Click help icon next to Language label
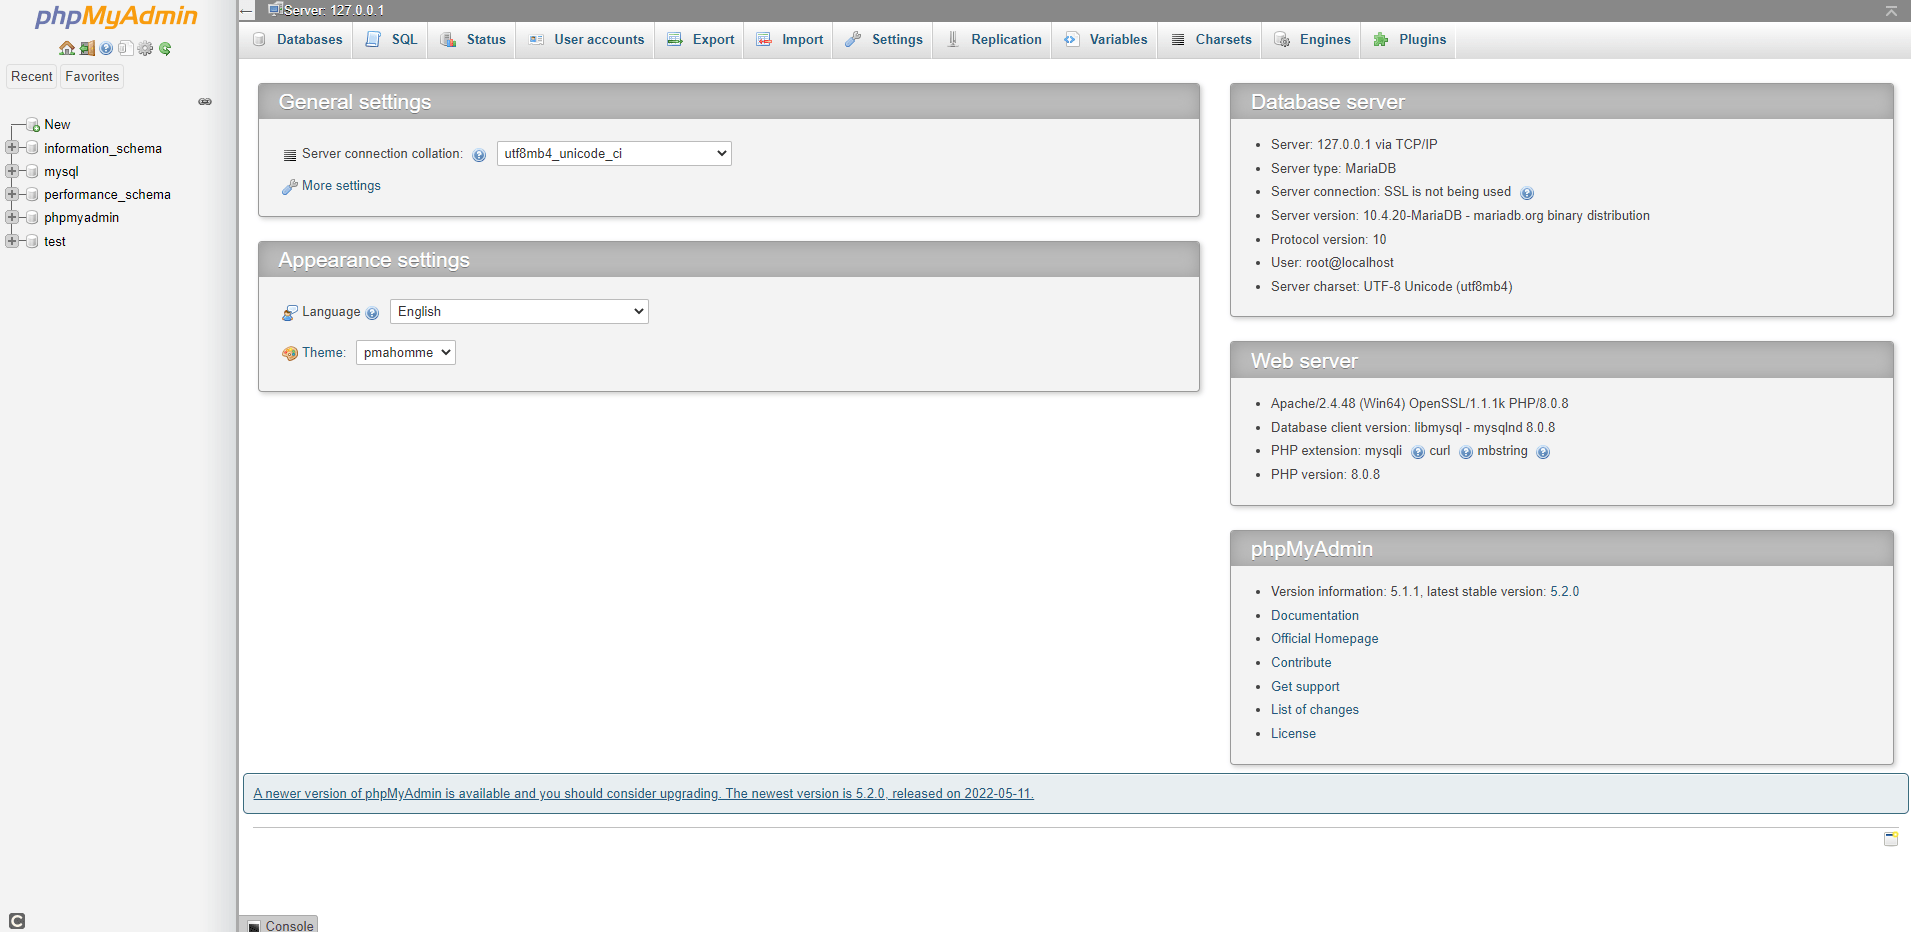Screen dimensions: 1911x932 [x=372, y=313]
